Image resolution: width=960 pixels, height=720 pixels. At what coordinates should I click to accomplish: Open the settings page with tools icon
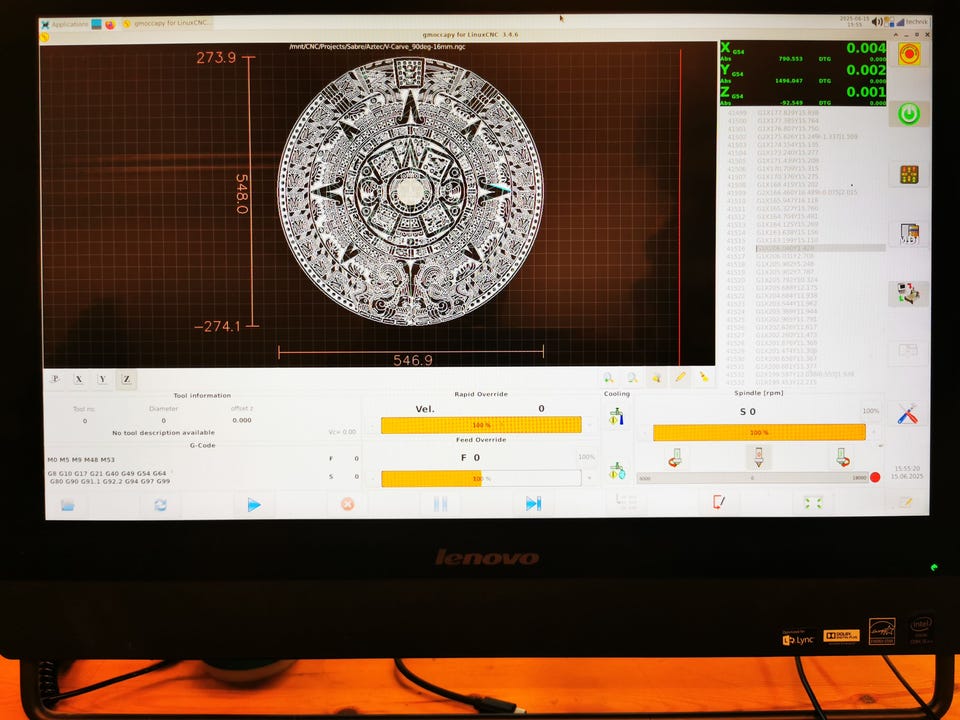point(907,414)
